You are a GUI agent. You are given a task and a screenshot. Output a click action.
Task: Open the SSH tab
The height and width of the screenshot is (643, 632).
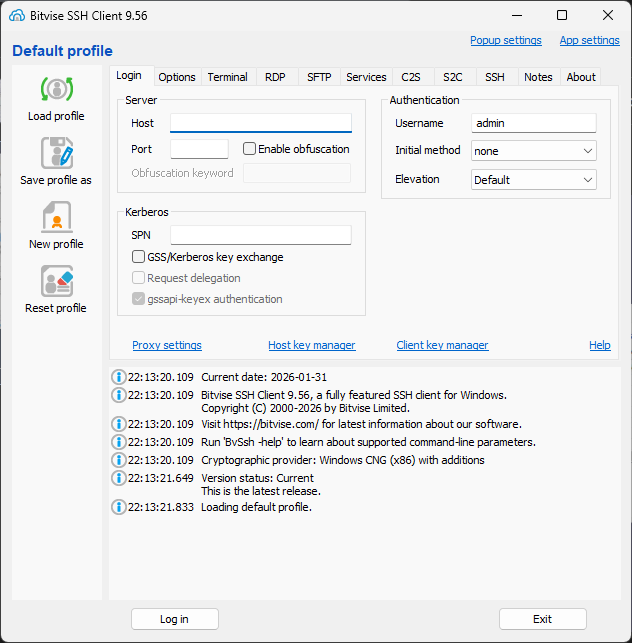pyautogui.click(x=495, y=77)
